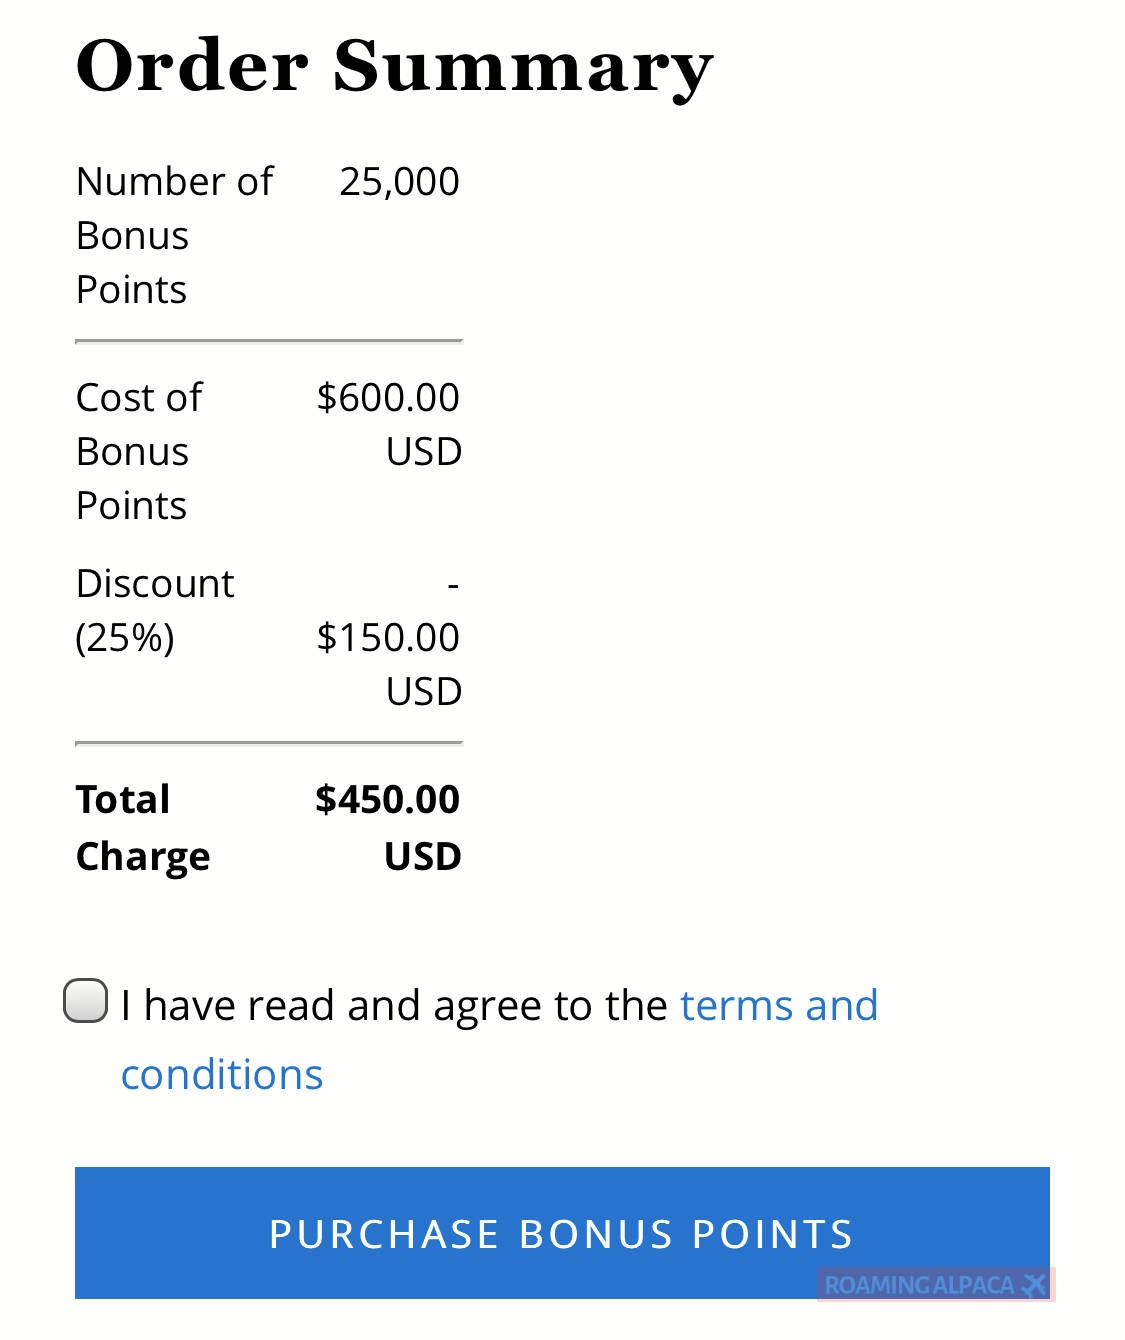Click the bold Total Charge label
Image resolution: width=1125 pixels, height=1340 pixels.
pos(142,828)
